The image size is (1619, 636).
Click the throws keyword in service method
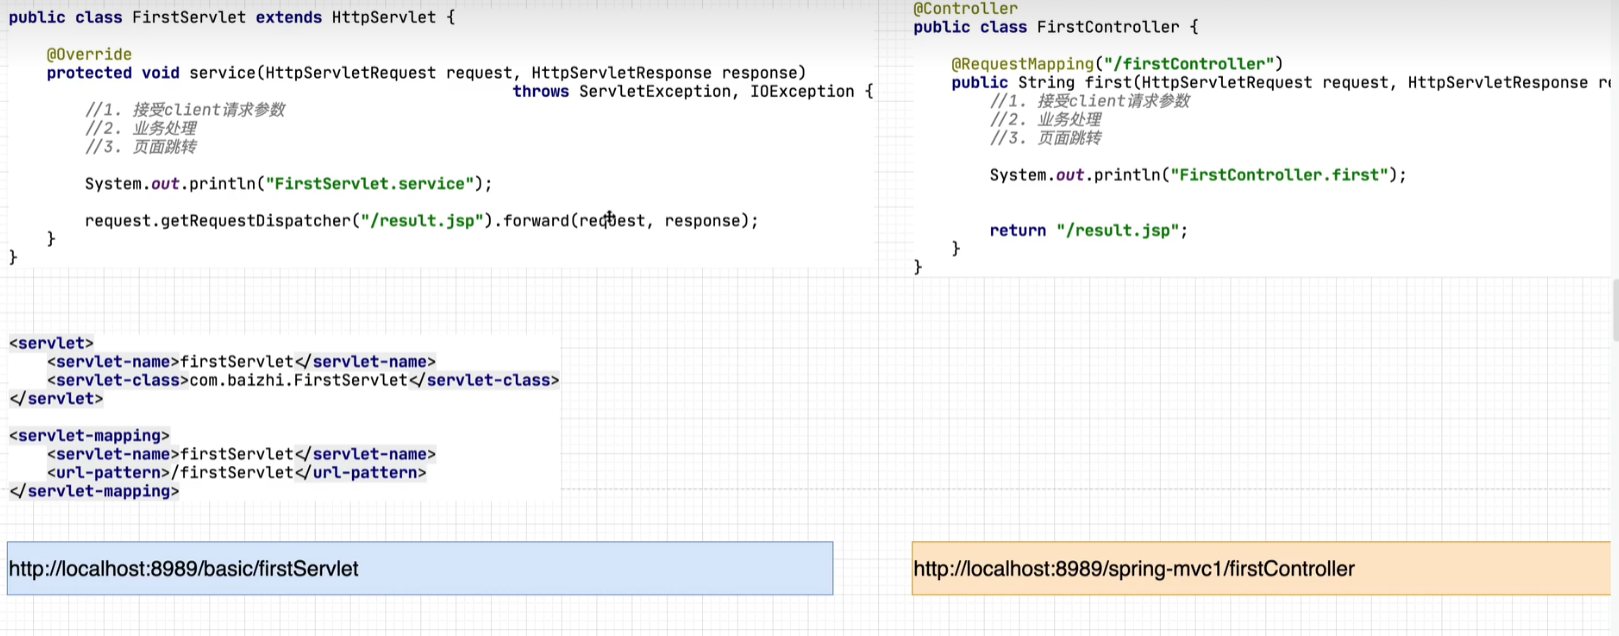click(540, 92)
